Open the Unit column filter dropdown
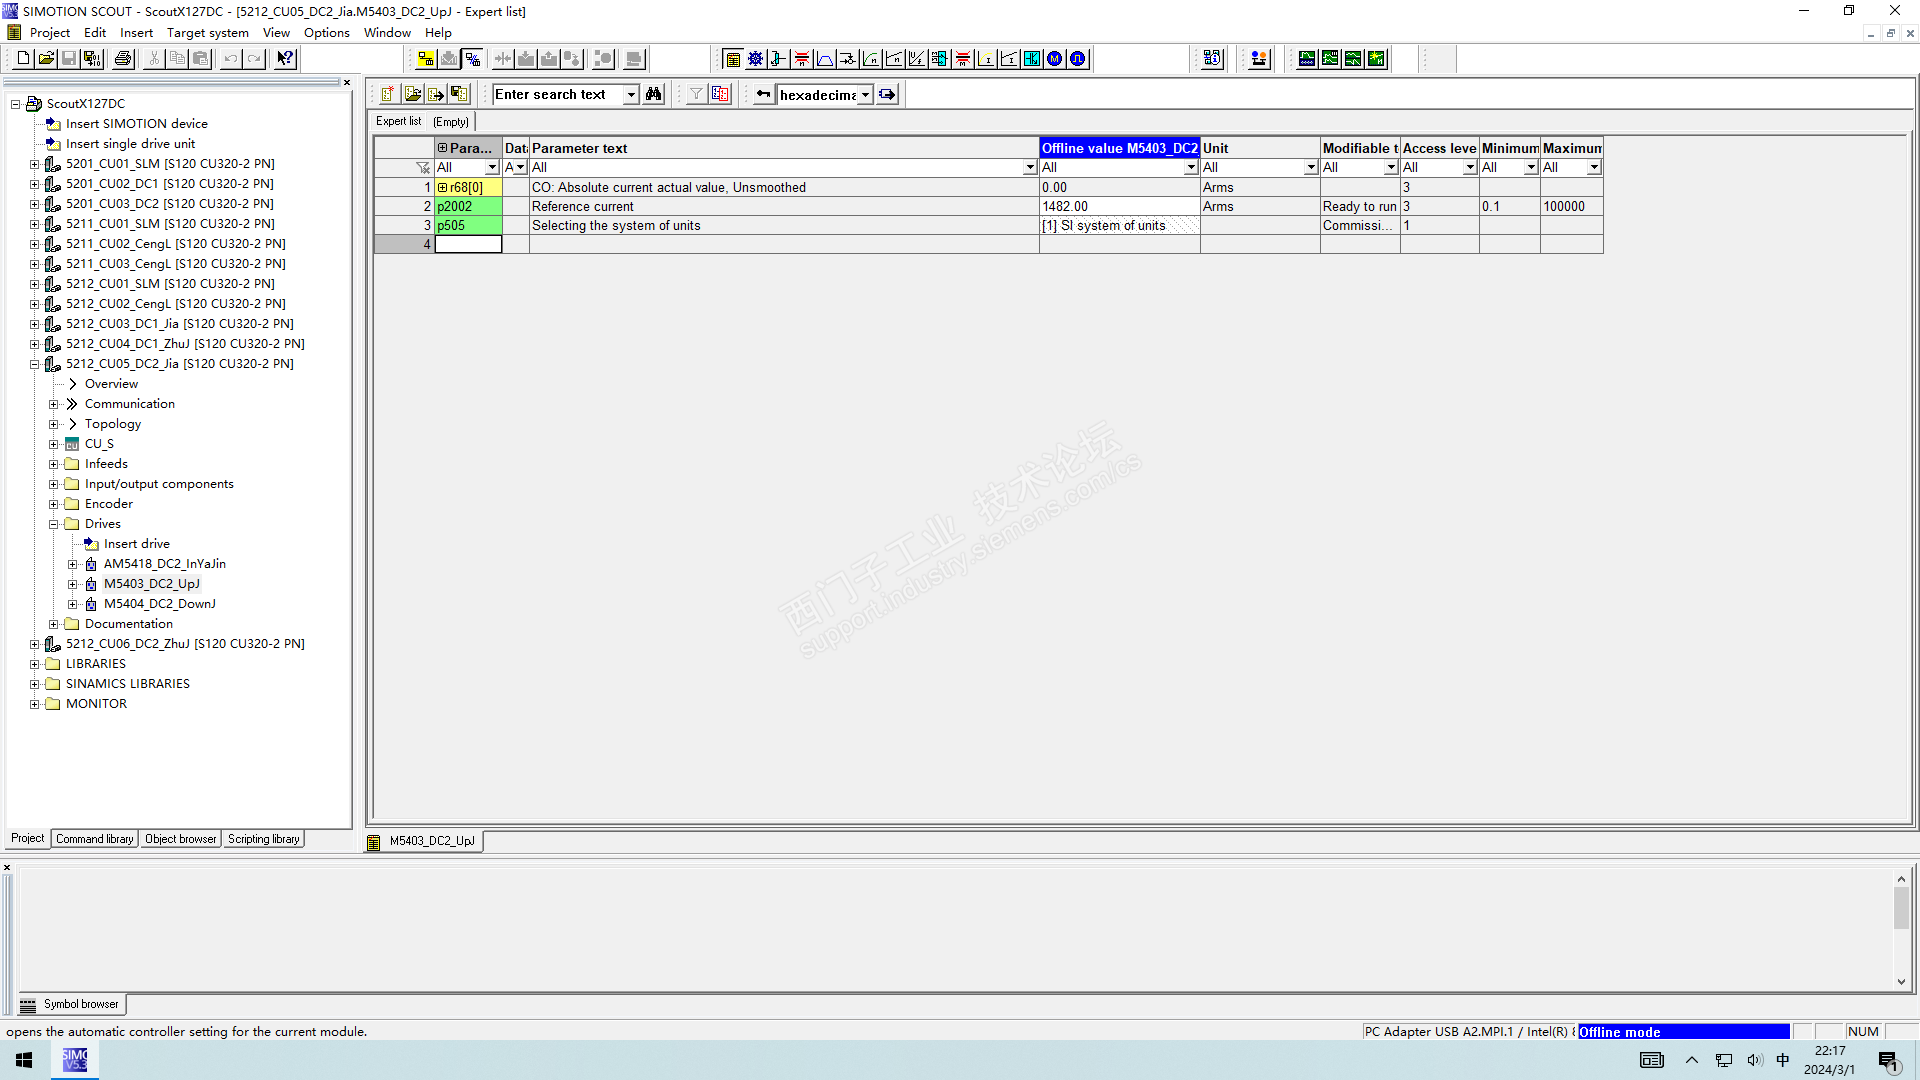The width and height of the screenshot is (1920, 1080). 1310,168
